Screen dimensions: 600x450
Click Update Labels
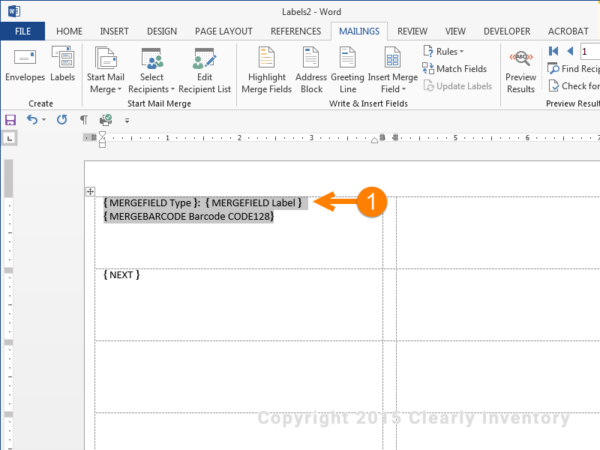pyautogui.click(x=458, y=86)
